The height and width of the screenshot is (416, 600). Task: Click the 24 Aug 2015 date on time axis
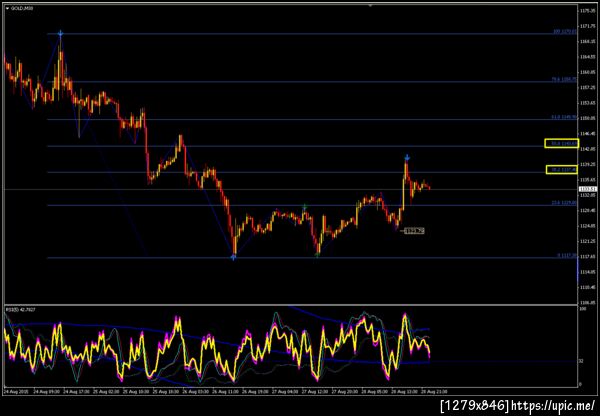point(15,392)
